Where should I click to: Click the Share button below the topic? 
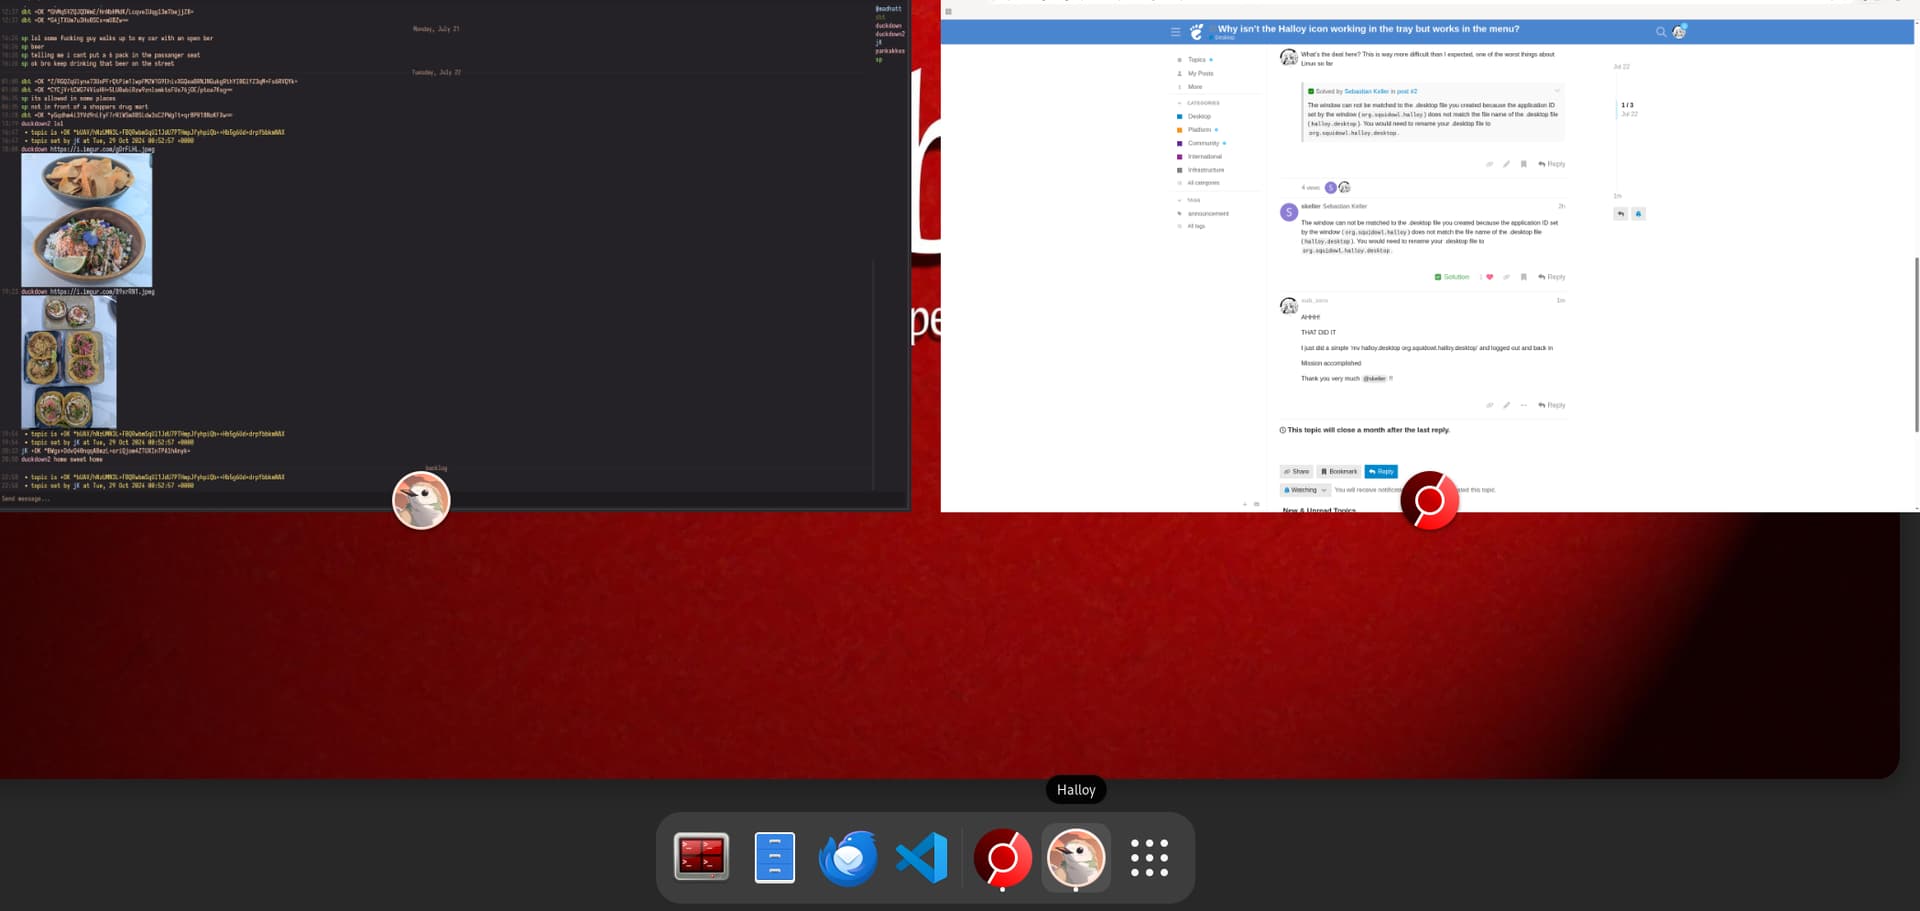(1297, 472)
